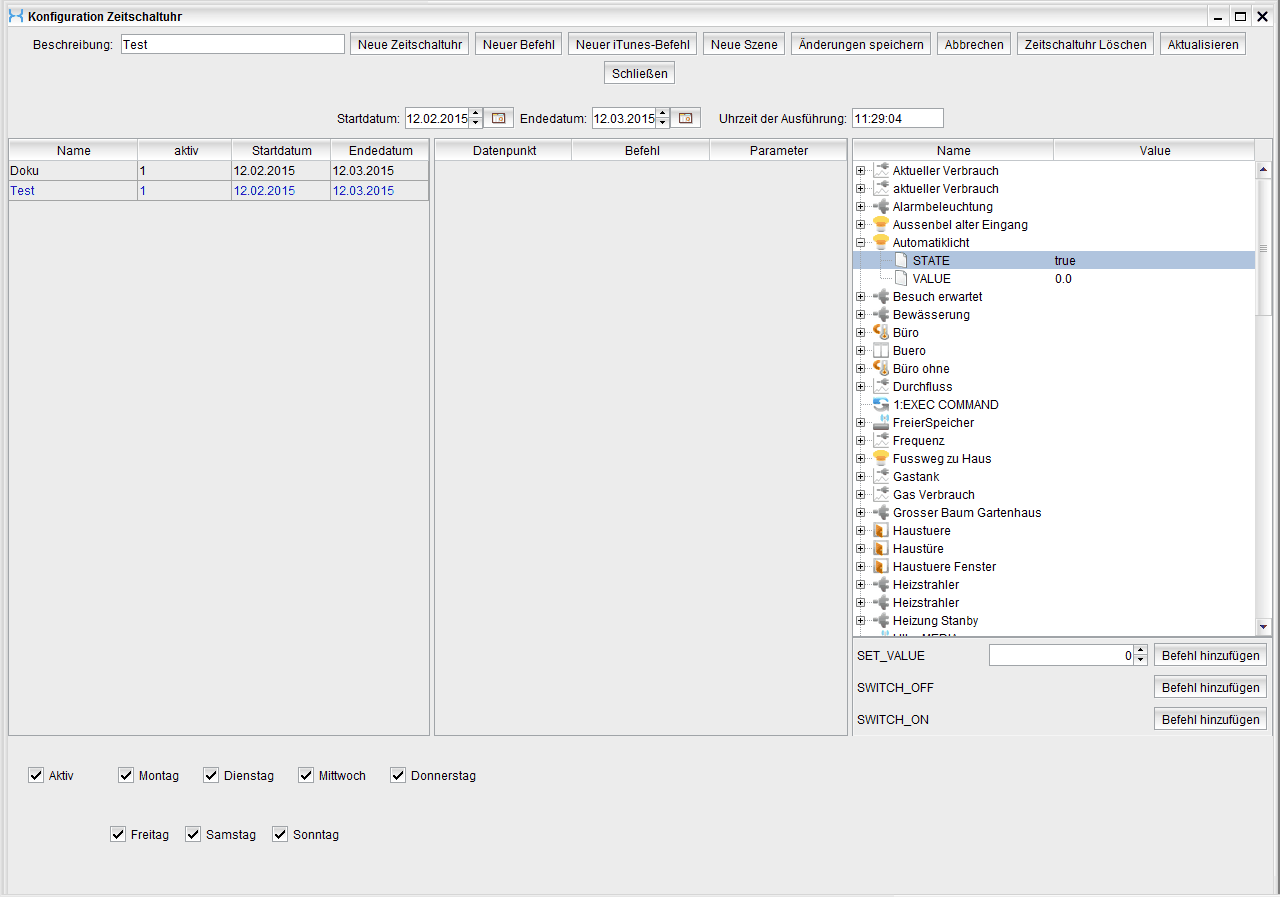Click the thermostat icon beside Büro ohne
Image resolution: width=1280 pixels, height=897 pixels.
click(881, 369)
